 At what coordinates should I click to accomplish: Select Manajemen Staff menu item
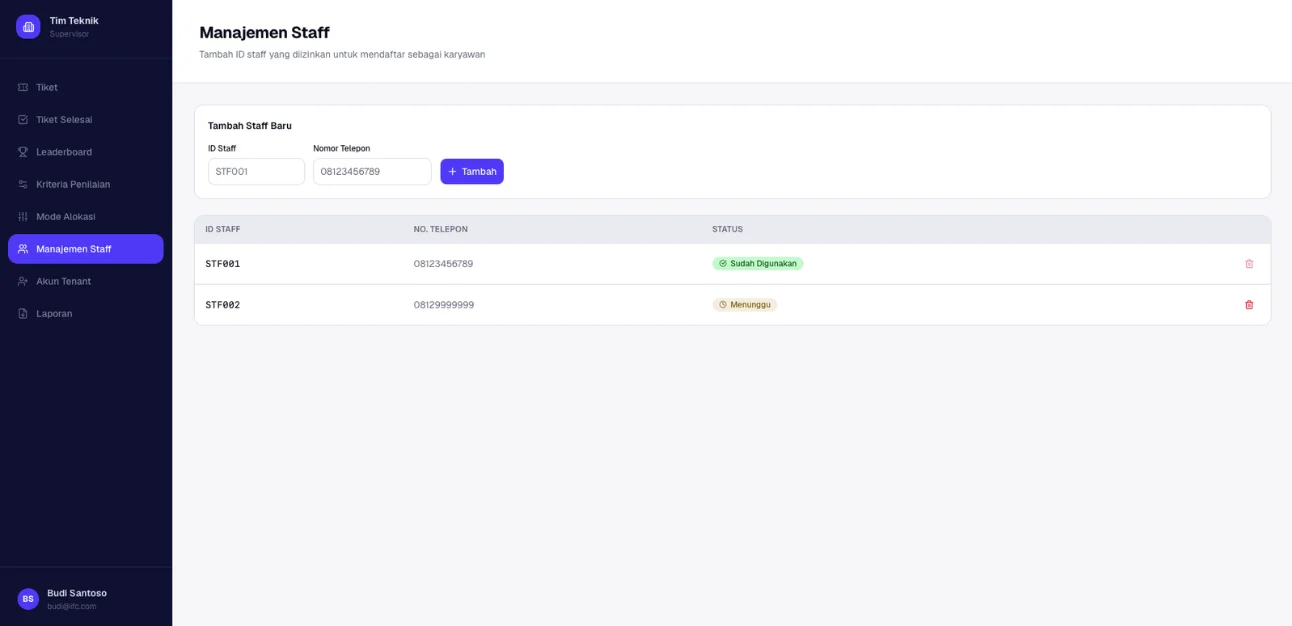pyautogui.click(x=85, y=249)
